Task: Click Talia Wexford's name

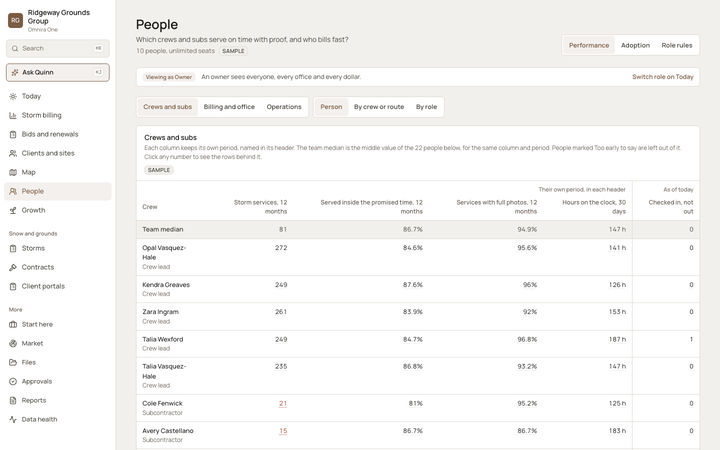Action: coord(163,339)
